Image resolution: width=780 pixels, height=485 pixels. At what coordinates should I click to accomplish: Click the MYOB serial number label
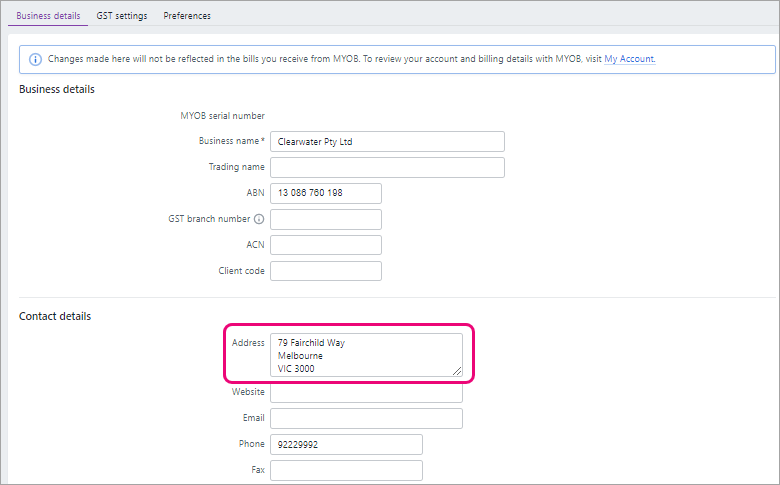point(222,115)
